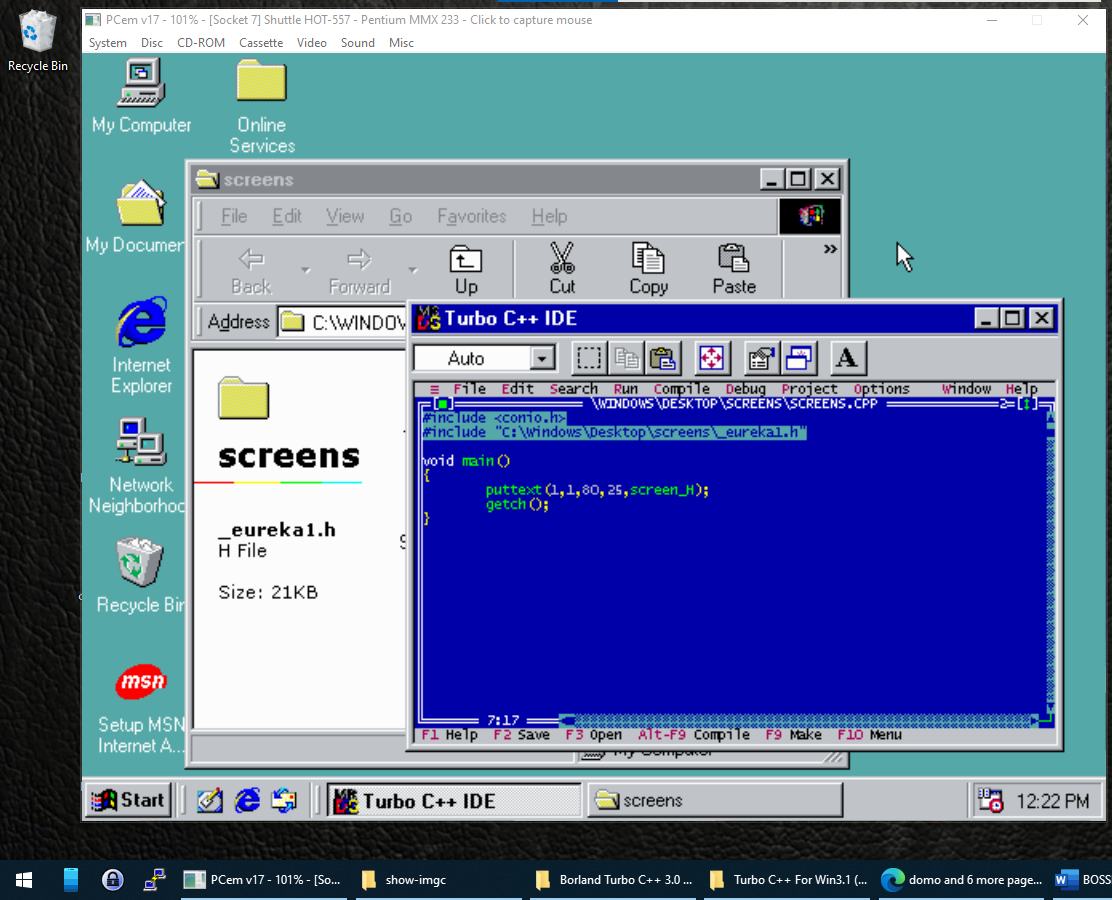Select Network Neighborhood desktop icon
Image resolution: width=1112 pixels, height=900 pixels.
coord(136,465)
